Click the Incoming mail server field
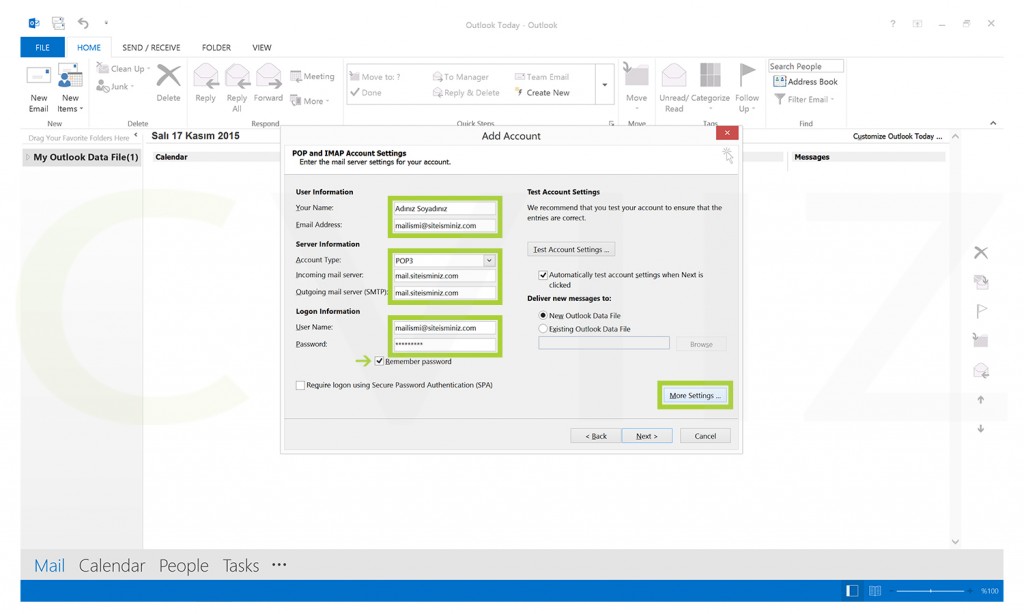Image resolution: width=1024 pixels, height=614 pixels. [x=444, y=276]
